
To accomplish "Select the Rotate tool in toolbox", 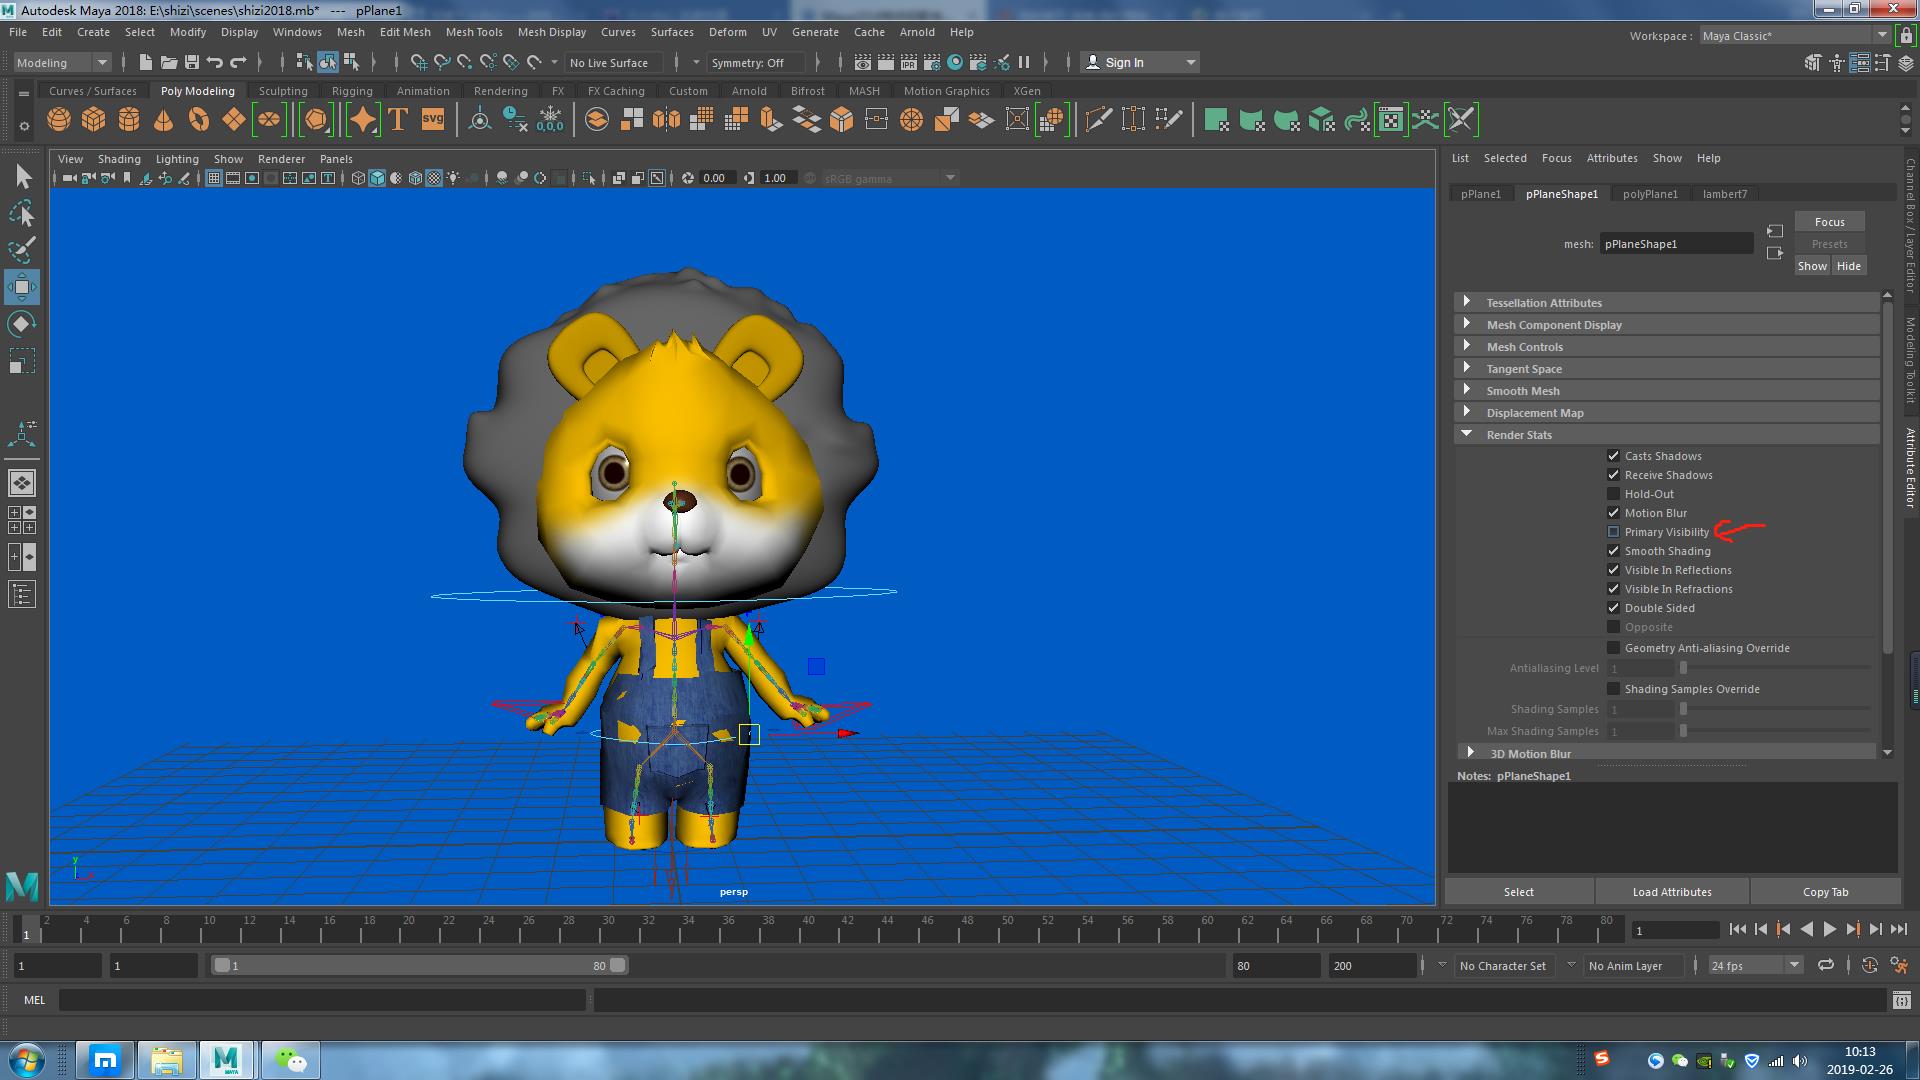I will [22, 324].
